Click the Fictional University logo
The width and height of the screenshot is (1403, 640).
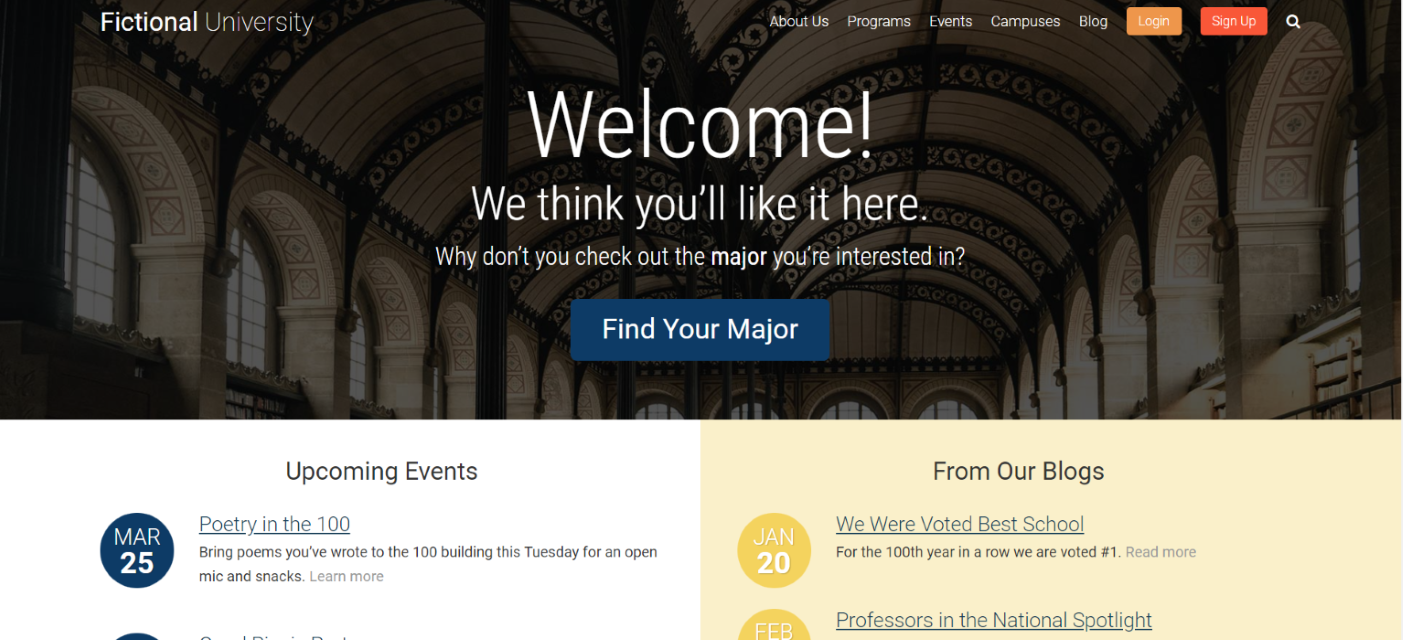(206, 21)
